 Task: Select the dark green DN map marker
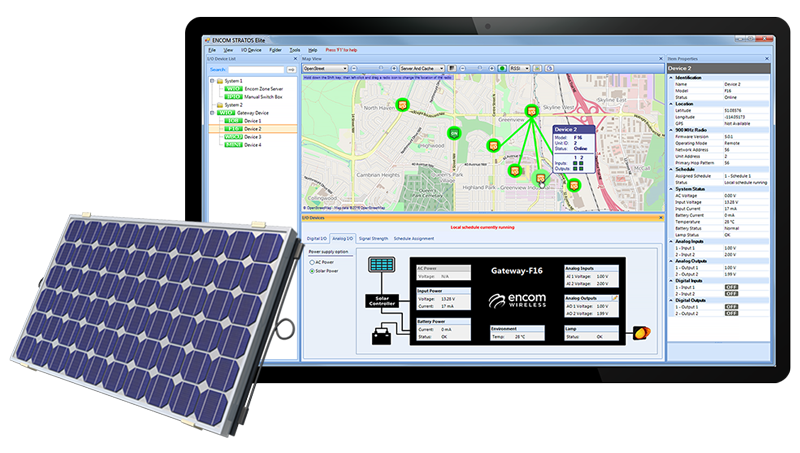coord(454,134)
